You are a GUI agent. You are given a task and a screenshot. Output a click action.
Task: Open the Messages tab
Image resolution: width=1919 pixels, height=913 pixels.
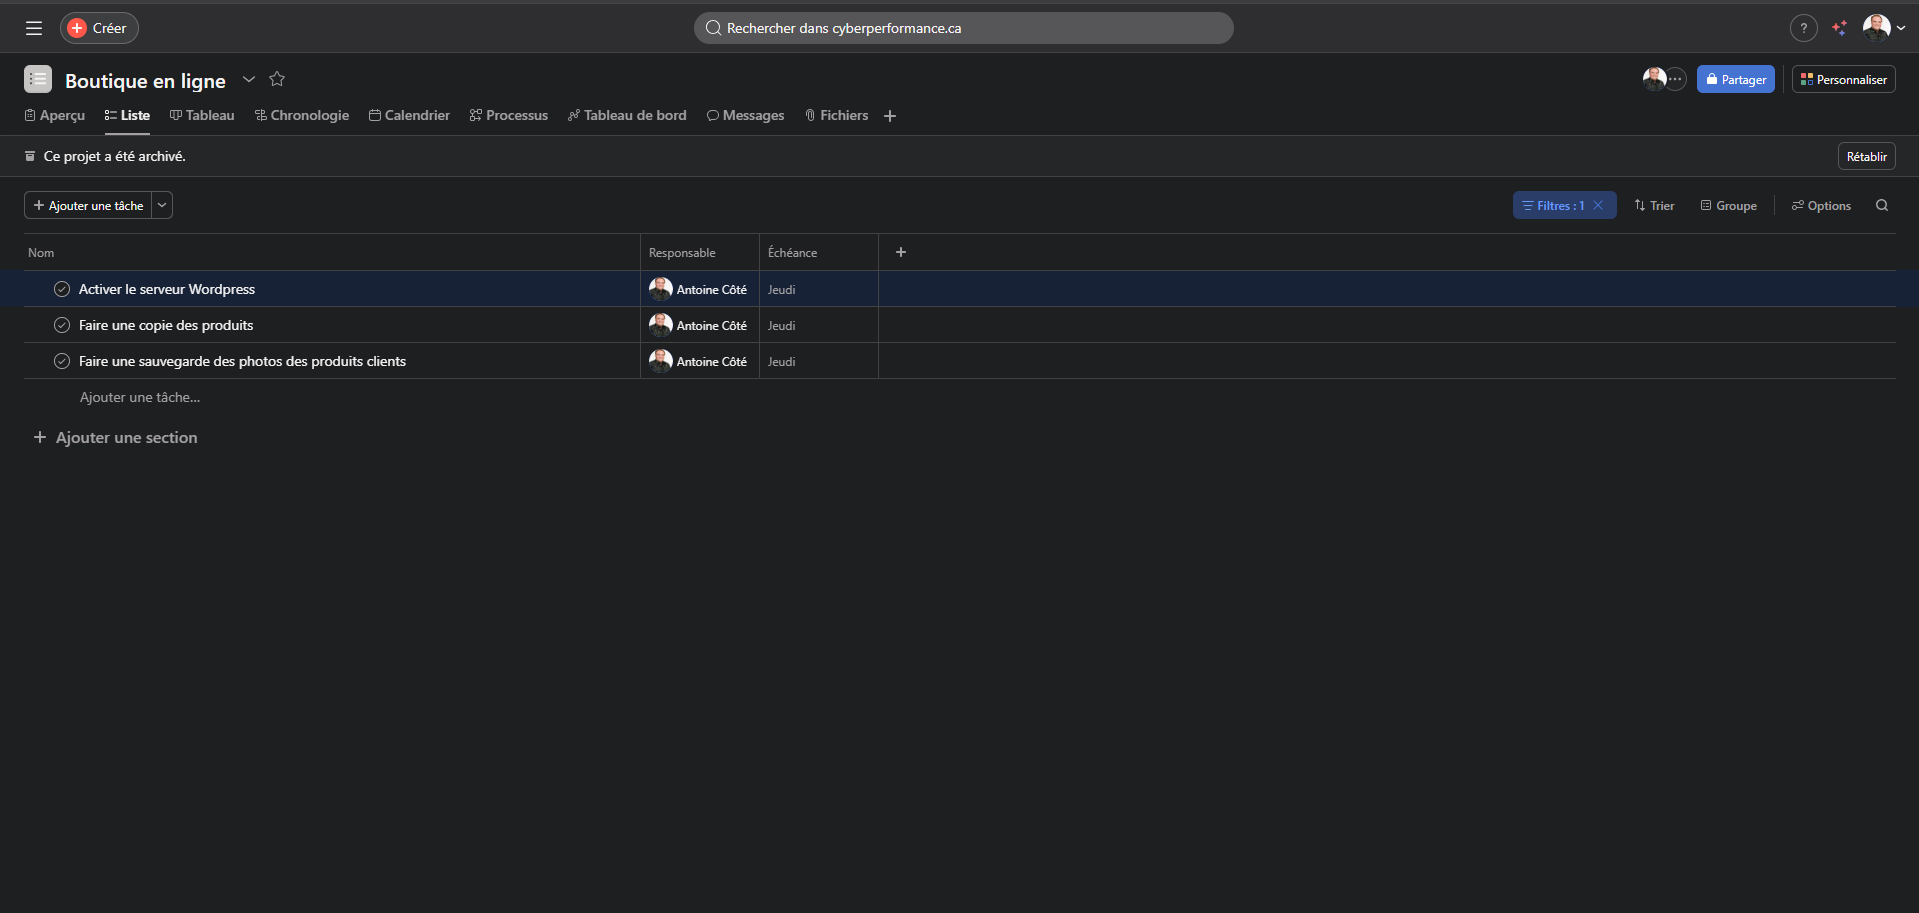tap(745, 116)
